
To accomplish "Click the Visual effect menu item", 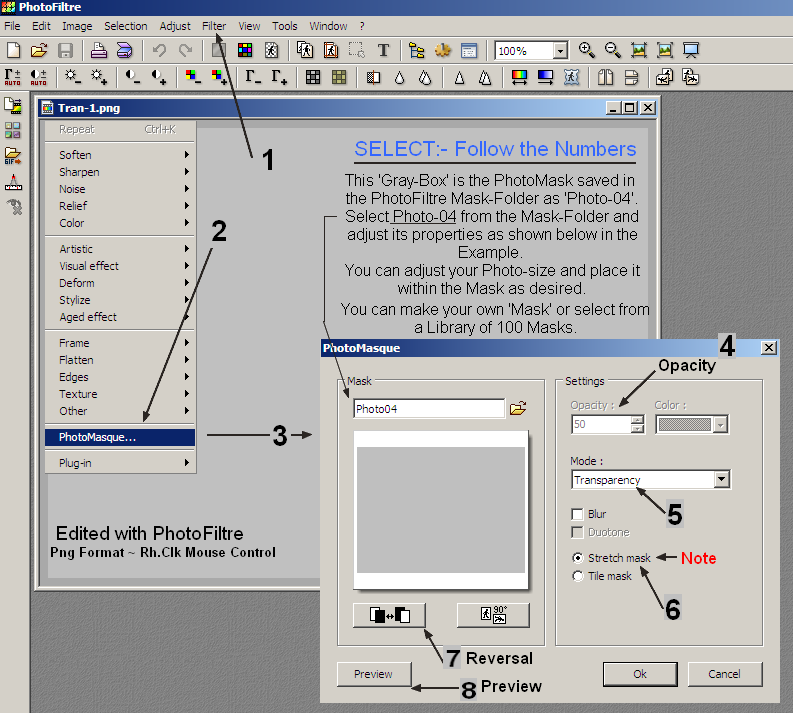I will pyautogui.click(x=120, y=266).
